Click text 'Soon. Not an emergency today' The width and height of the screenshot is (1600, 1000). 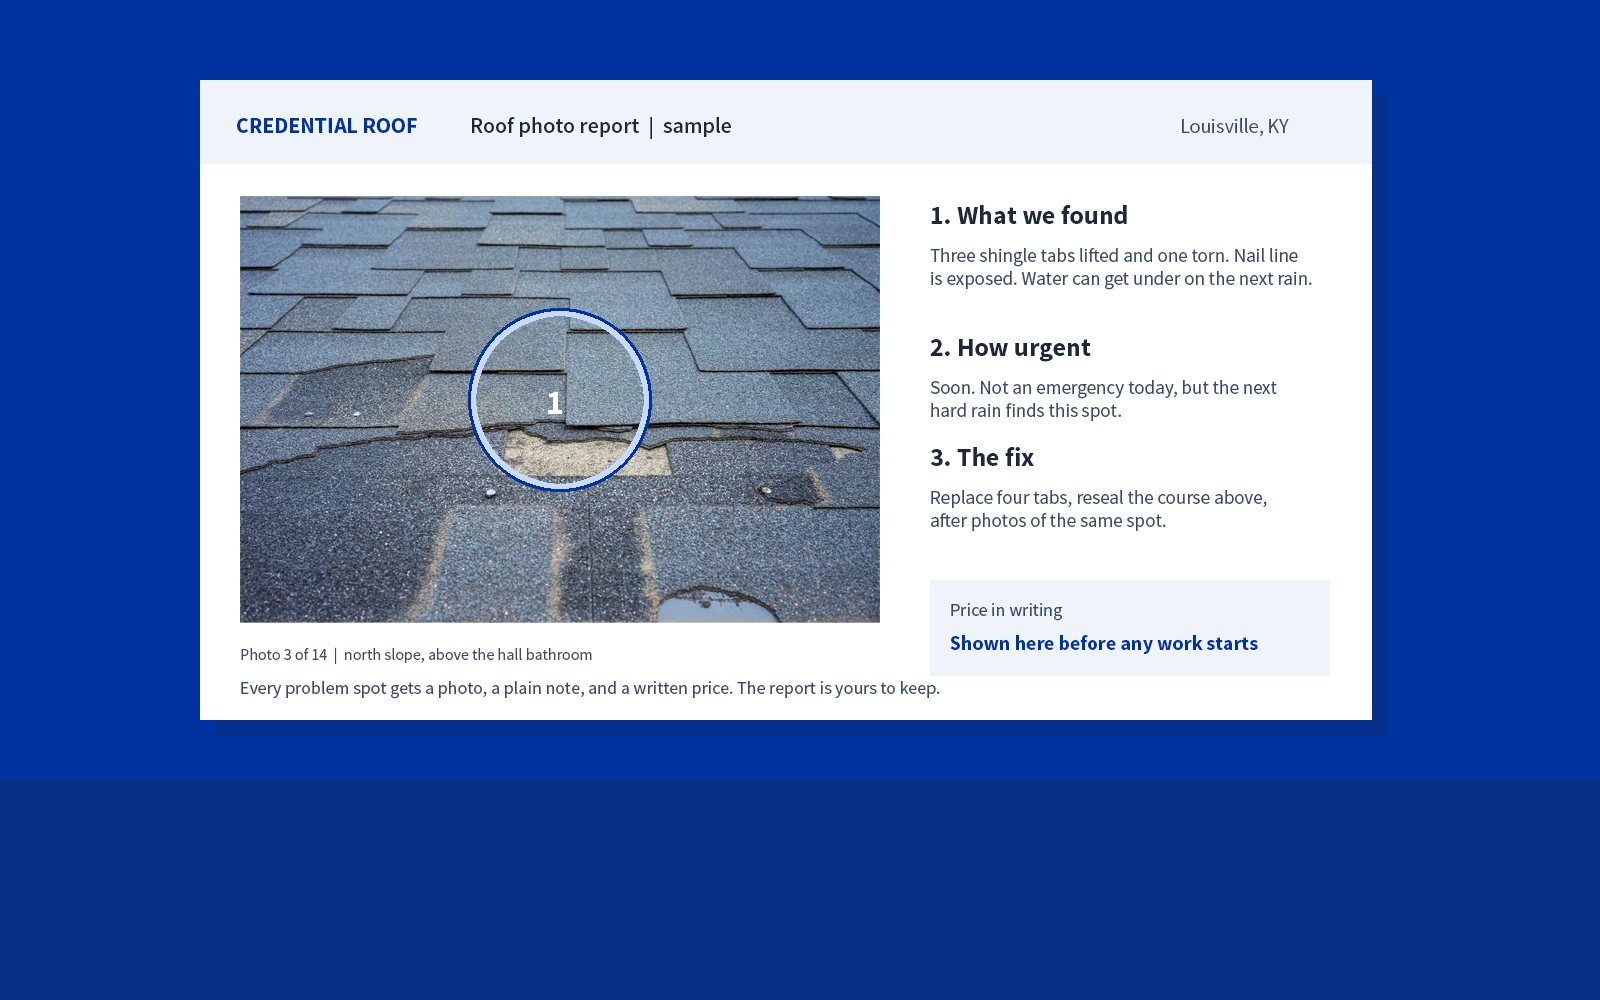click(x=1053, y=387)
